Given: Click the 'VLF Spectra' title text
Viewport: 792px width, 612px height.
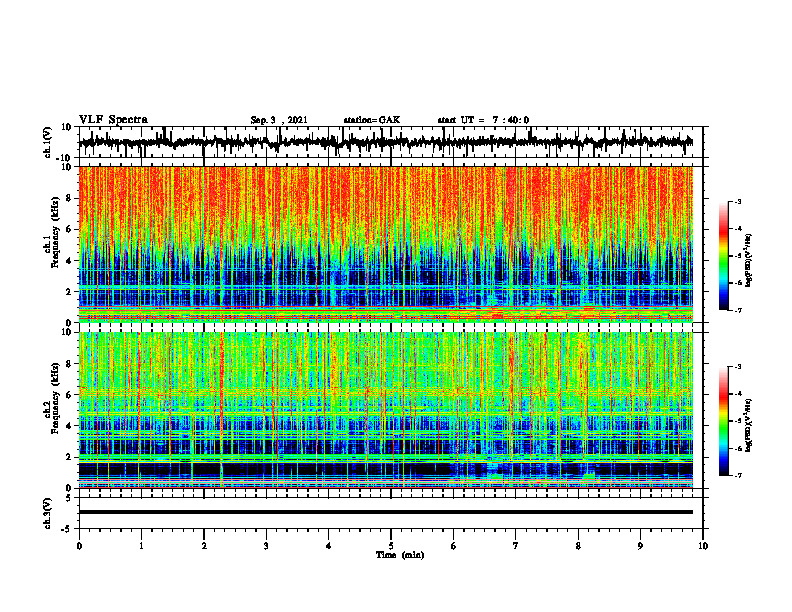Looking at the screenshot, I should 113,120.
